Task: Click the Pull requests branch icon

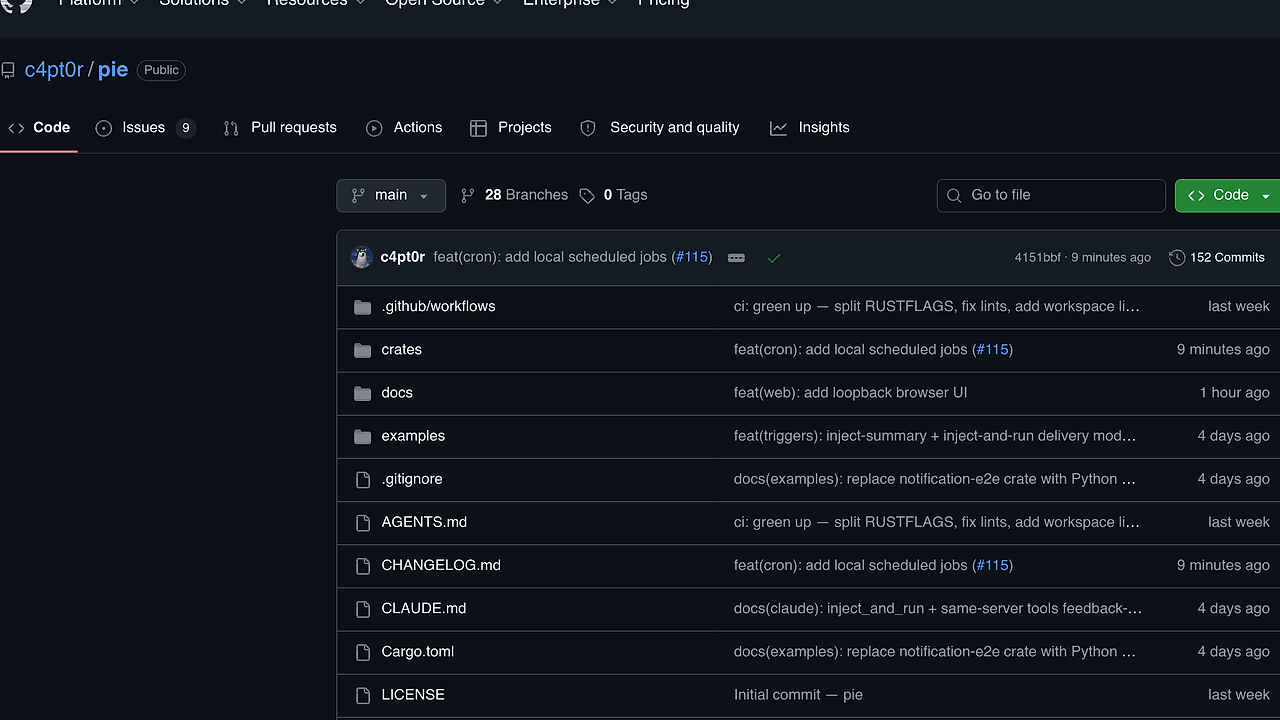Action: coord(231,128)
